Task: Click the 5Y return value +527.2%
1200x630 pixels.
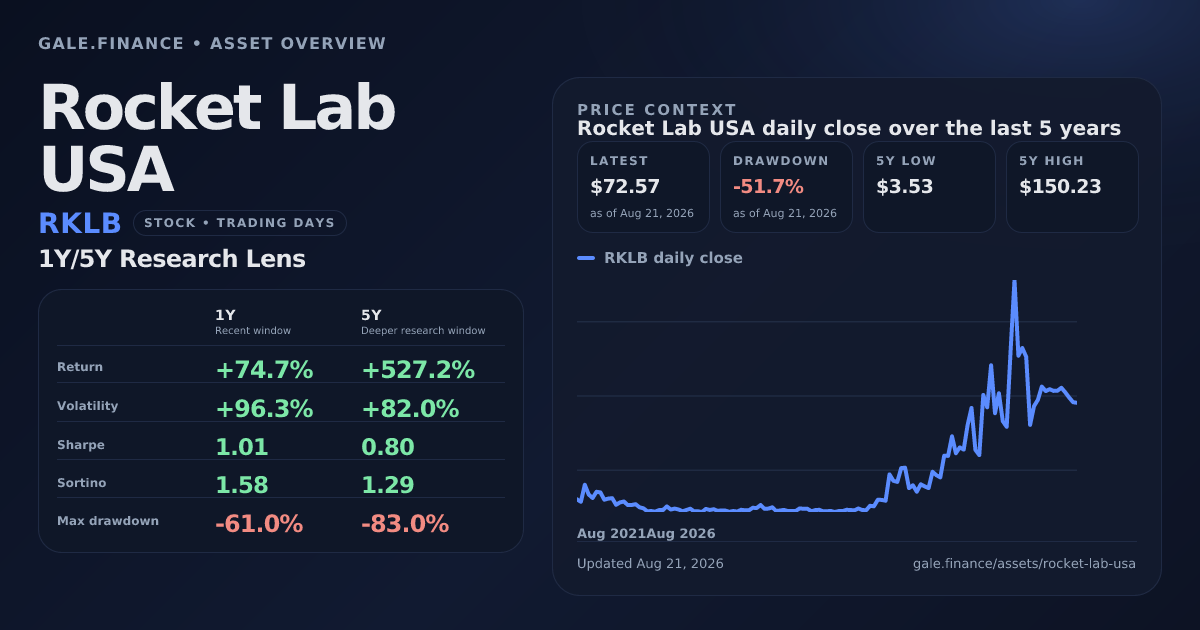Action: tap(418, 370)
